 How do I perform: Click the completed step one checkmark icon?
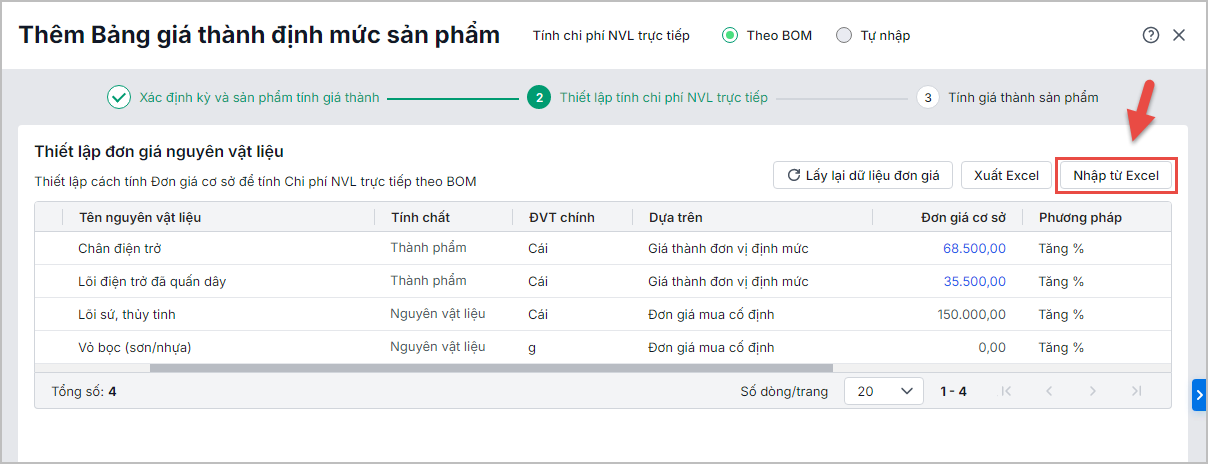point(119,98)
